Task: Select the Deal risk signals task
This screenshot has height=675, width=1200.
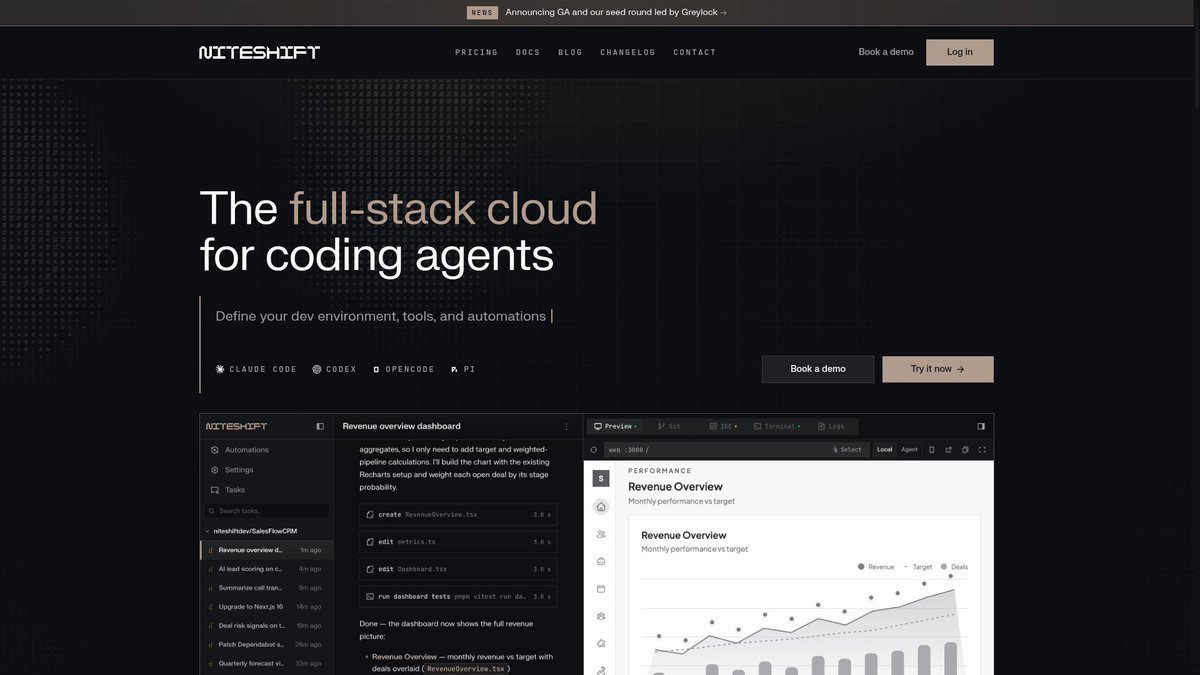Action: tap(267, 626)
